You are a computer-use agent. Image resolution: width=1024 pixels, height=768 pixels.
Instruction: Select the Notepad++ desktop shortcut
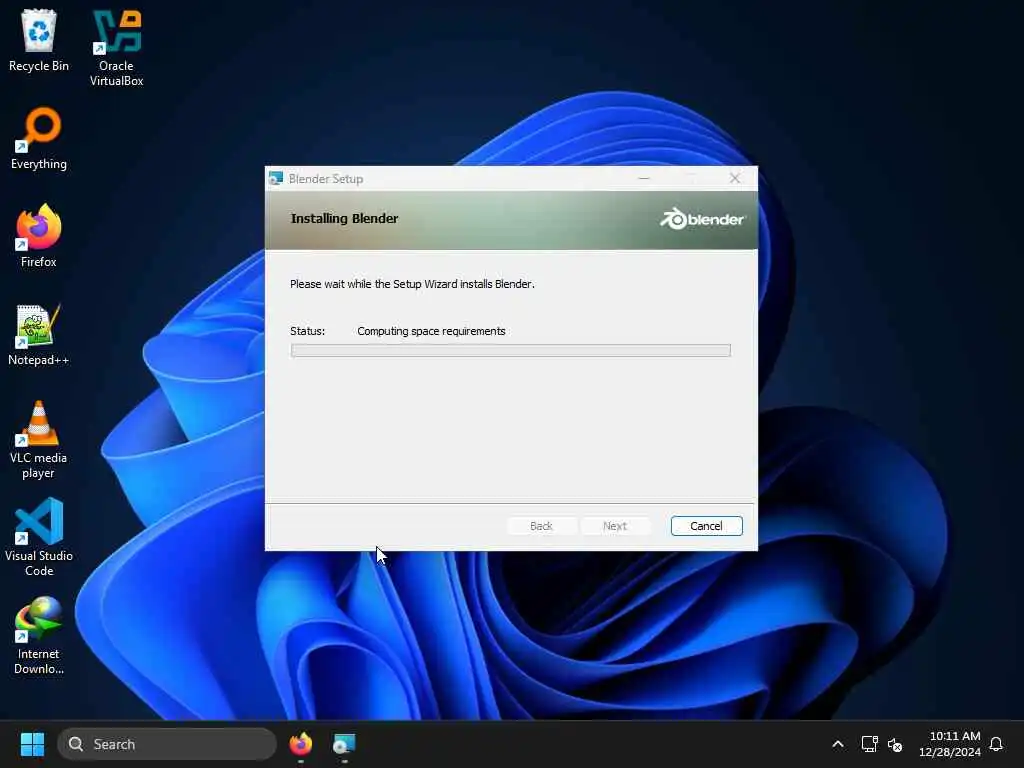(x=39, y=334)
